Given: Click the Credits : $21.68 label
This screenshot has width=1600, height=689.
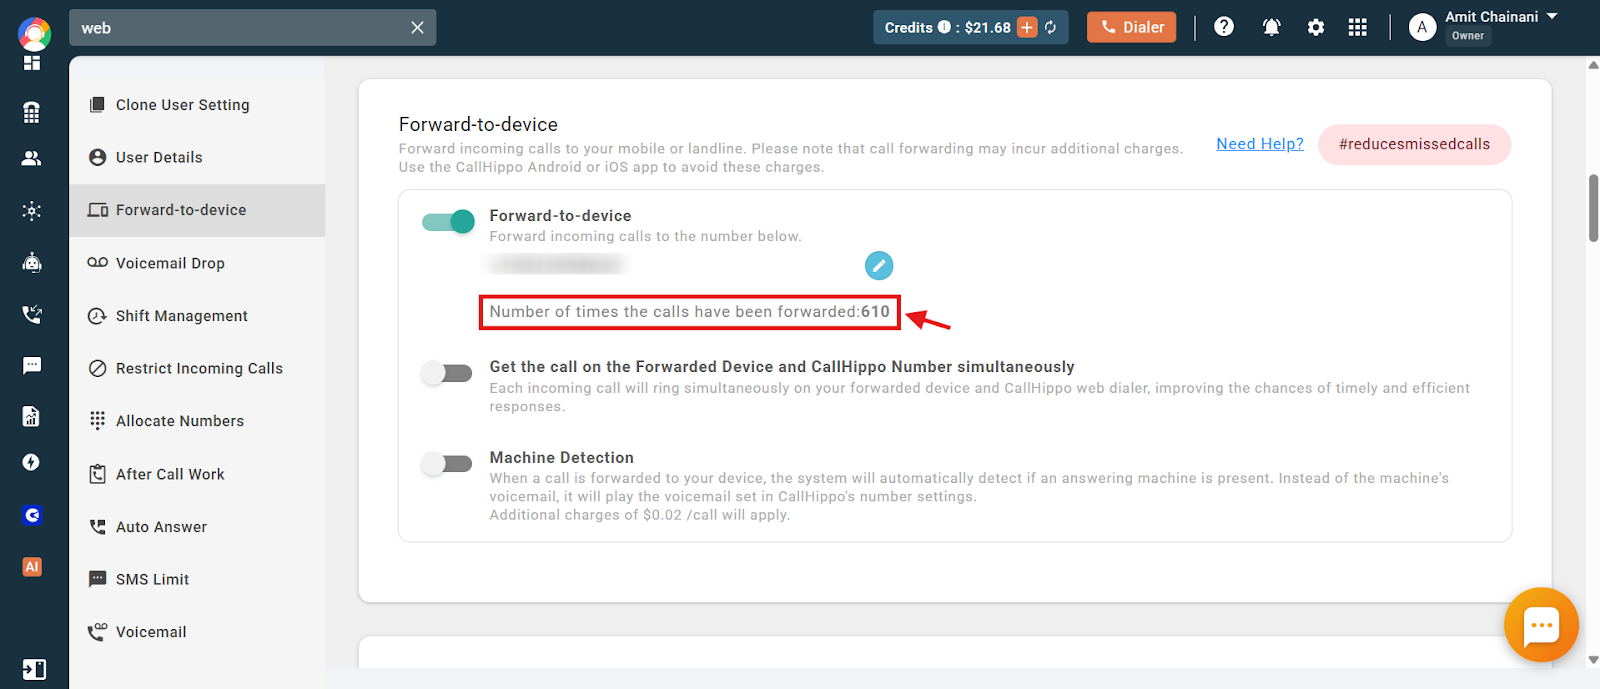Looking at the screenshot, I should click(947, 28).
